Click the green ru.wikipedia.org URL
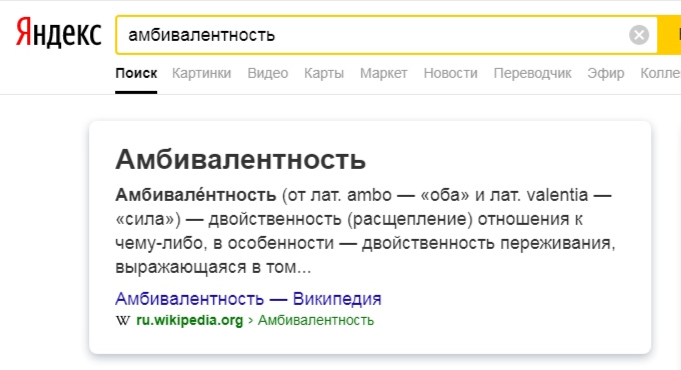The height and width of the screenshot is (370, 681). 190,320
